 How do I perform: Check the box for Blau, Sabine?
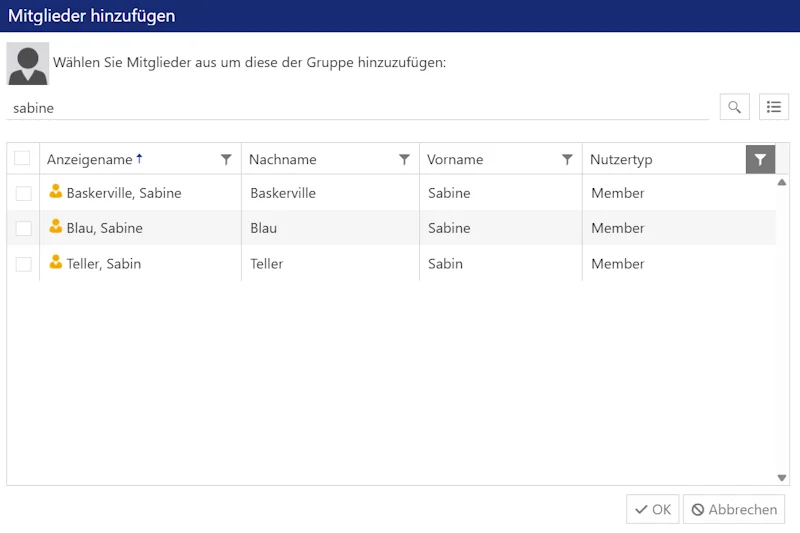point(23,228)
